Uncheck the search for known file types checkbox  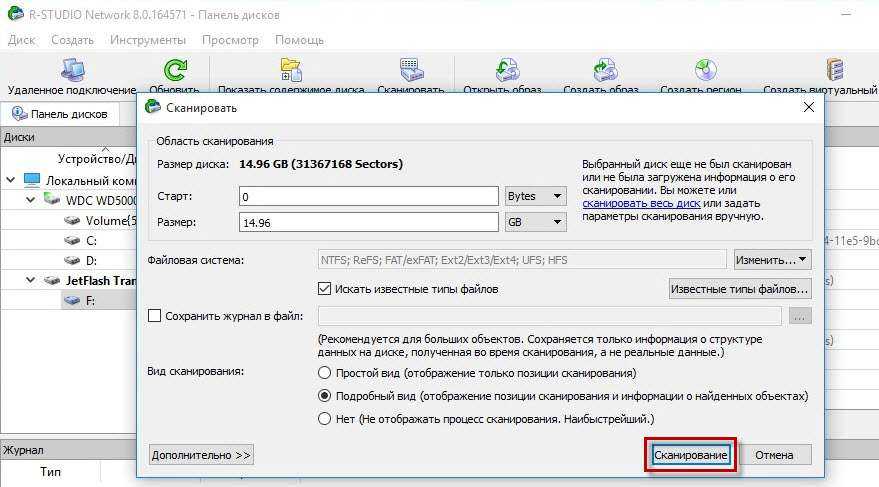click(x=324, y=289)
